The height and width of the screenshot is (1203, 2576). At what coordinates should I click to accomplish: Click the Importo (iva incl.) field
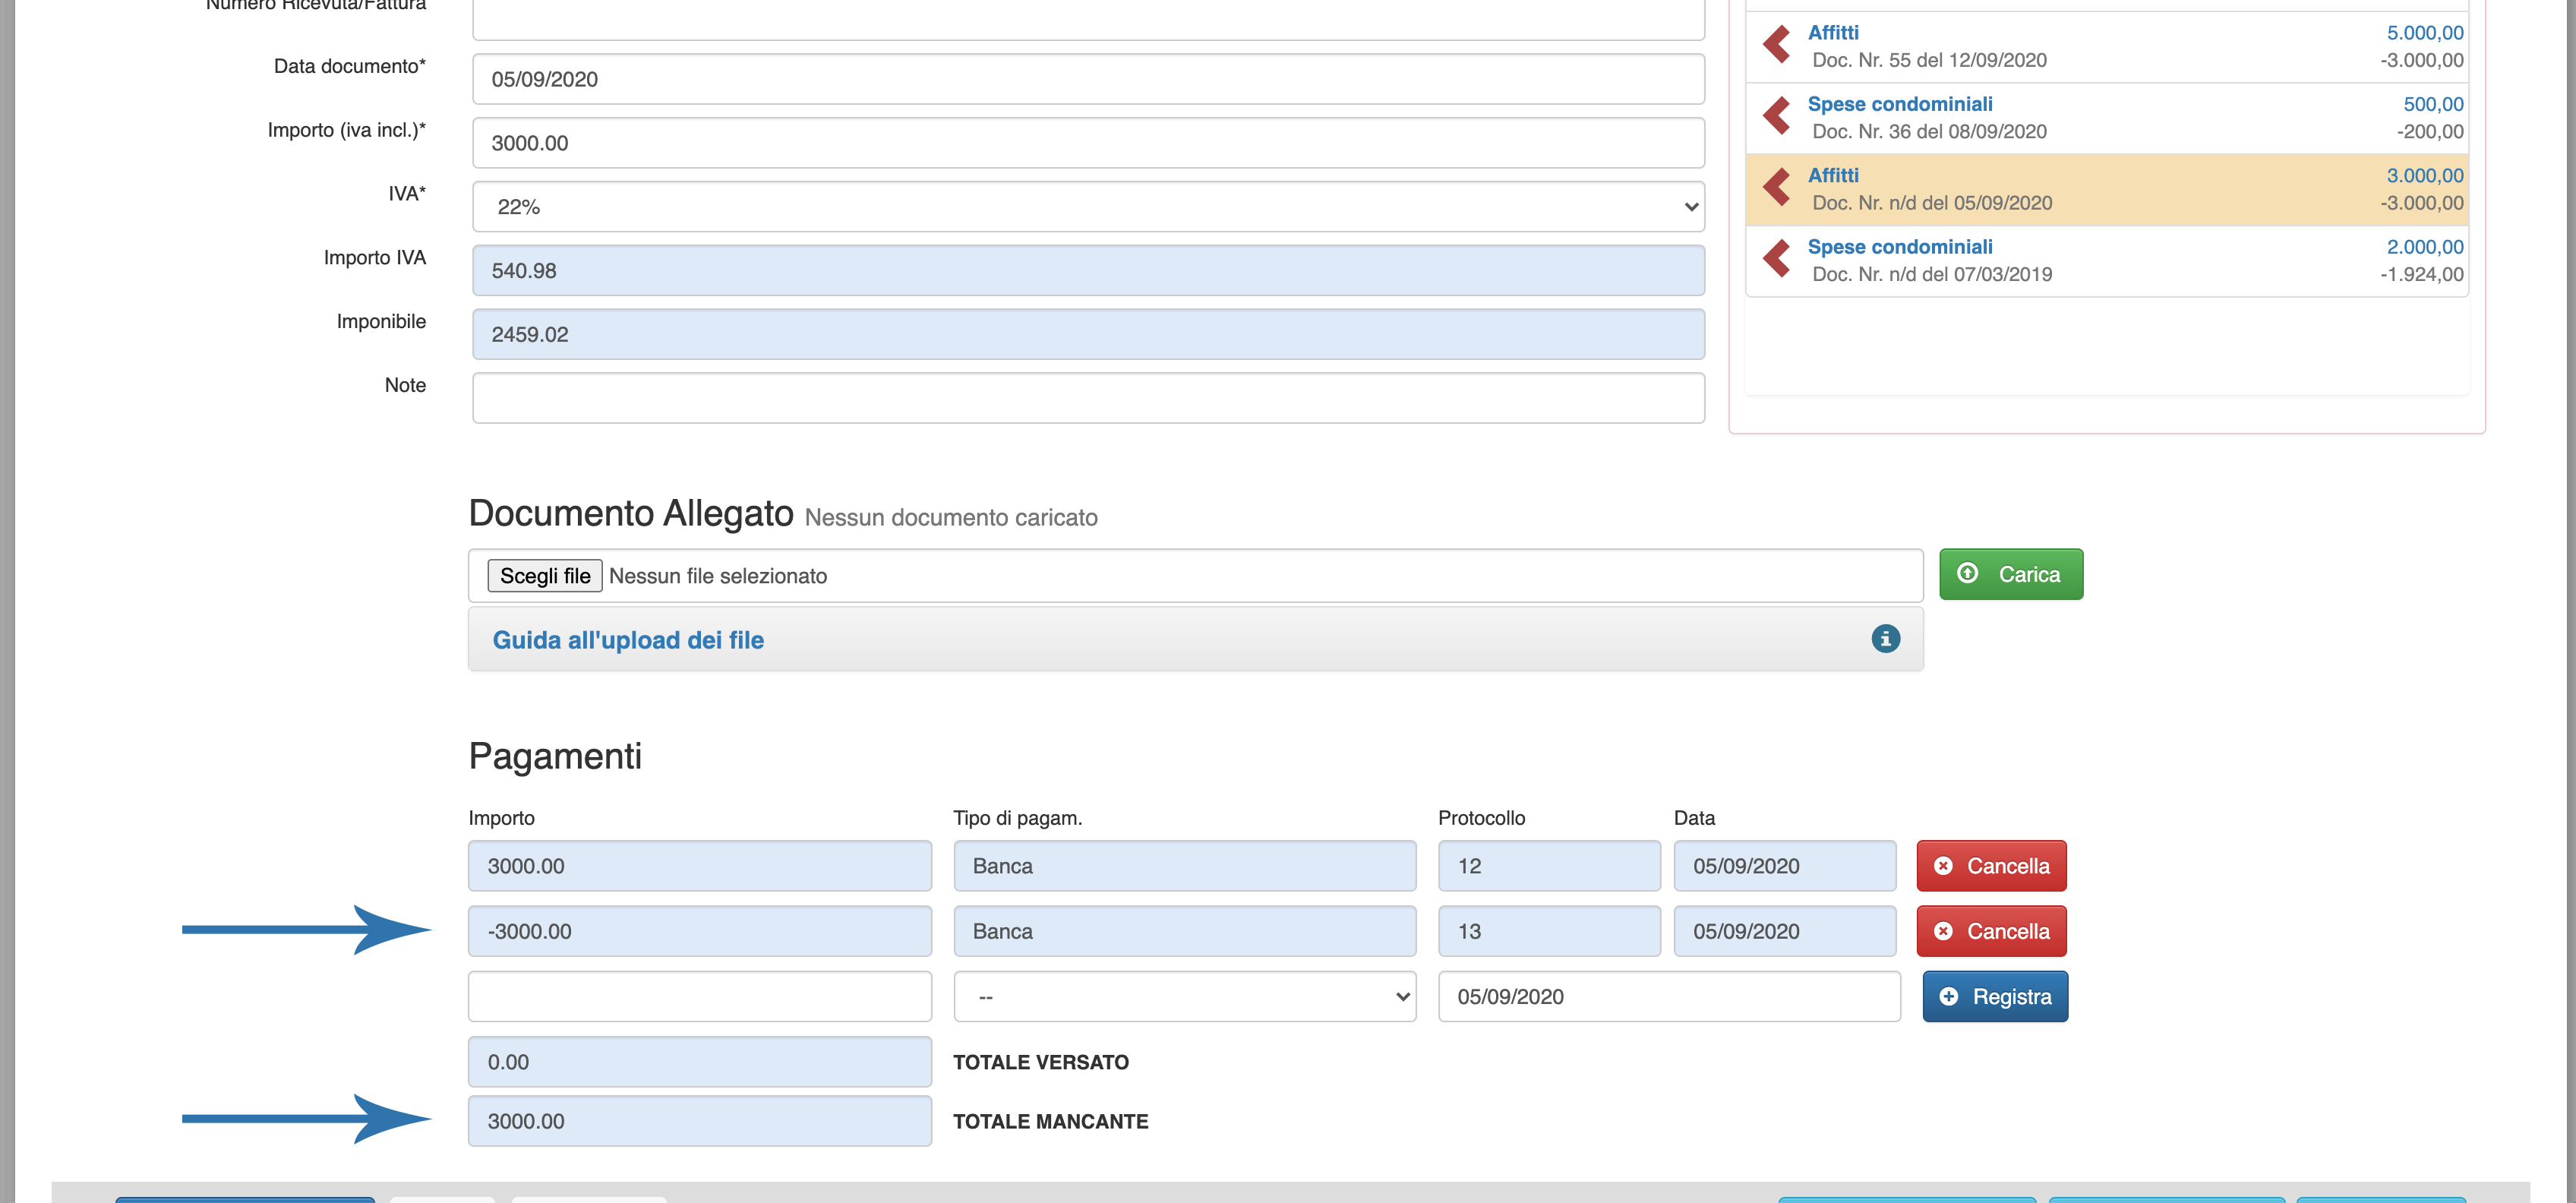point(1087,143)
